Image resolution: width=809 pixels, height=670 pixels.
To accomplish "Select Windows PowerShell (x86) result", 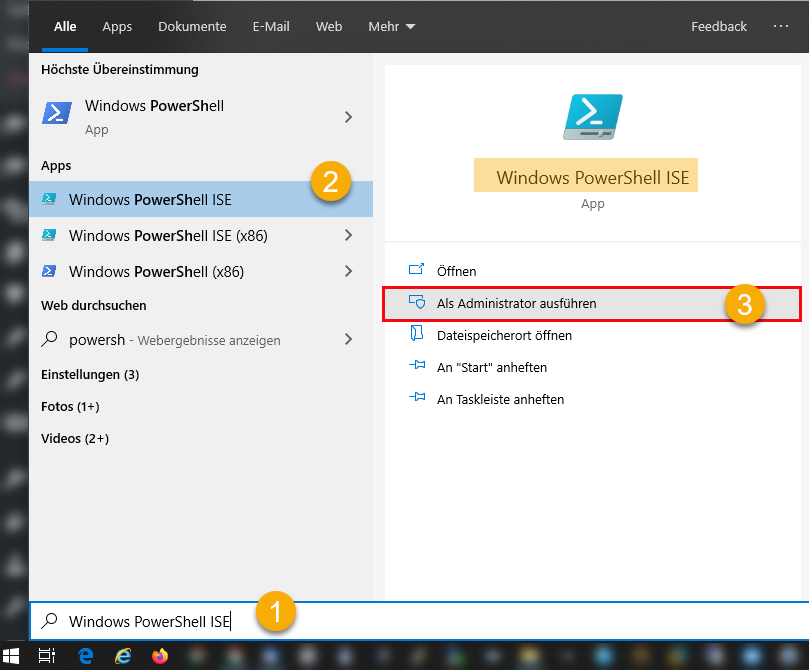I will pyautogui.click(x=201, y=271).
